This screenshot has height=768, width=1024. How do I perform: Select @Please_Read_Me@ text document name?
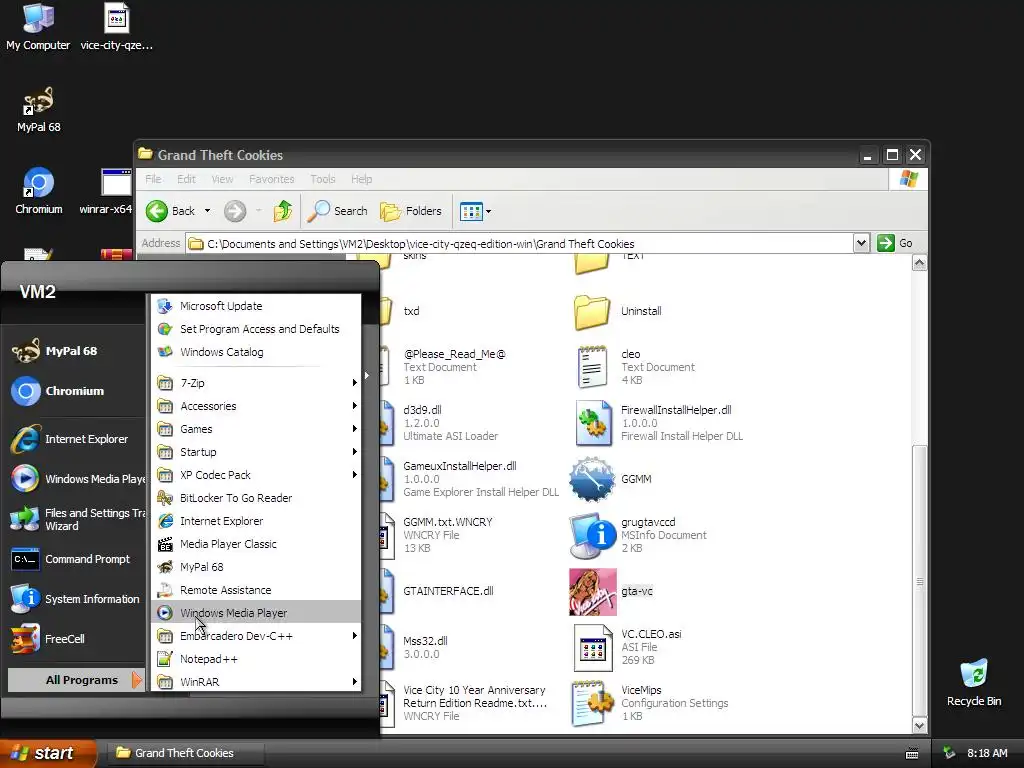[x=455, y=354]
